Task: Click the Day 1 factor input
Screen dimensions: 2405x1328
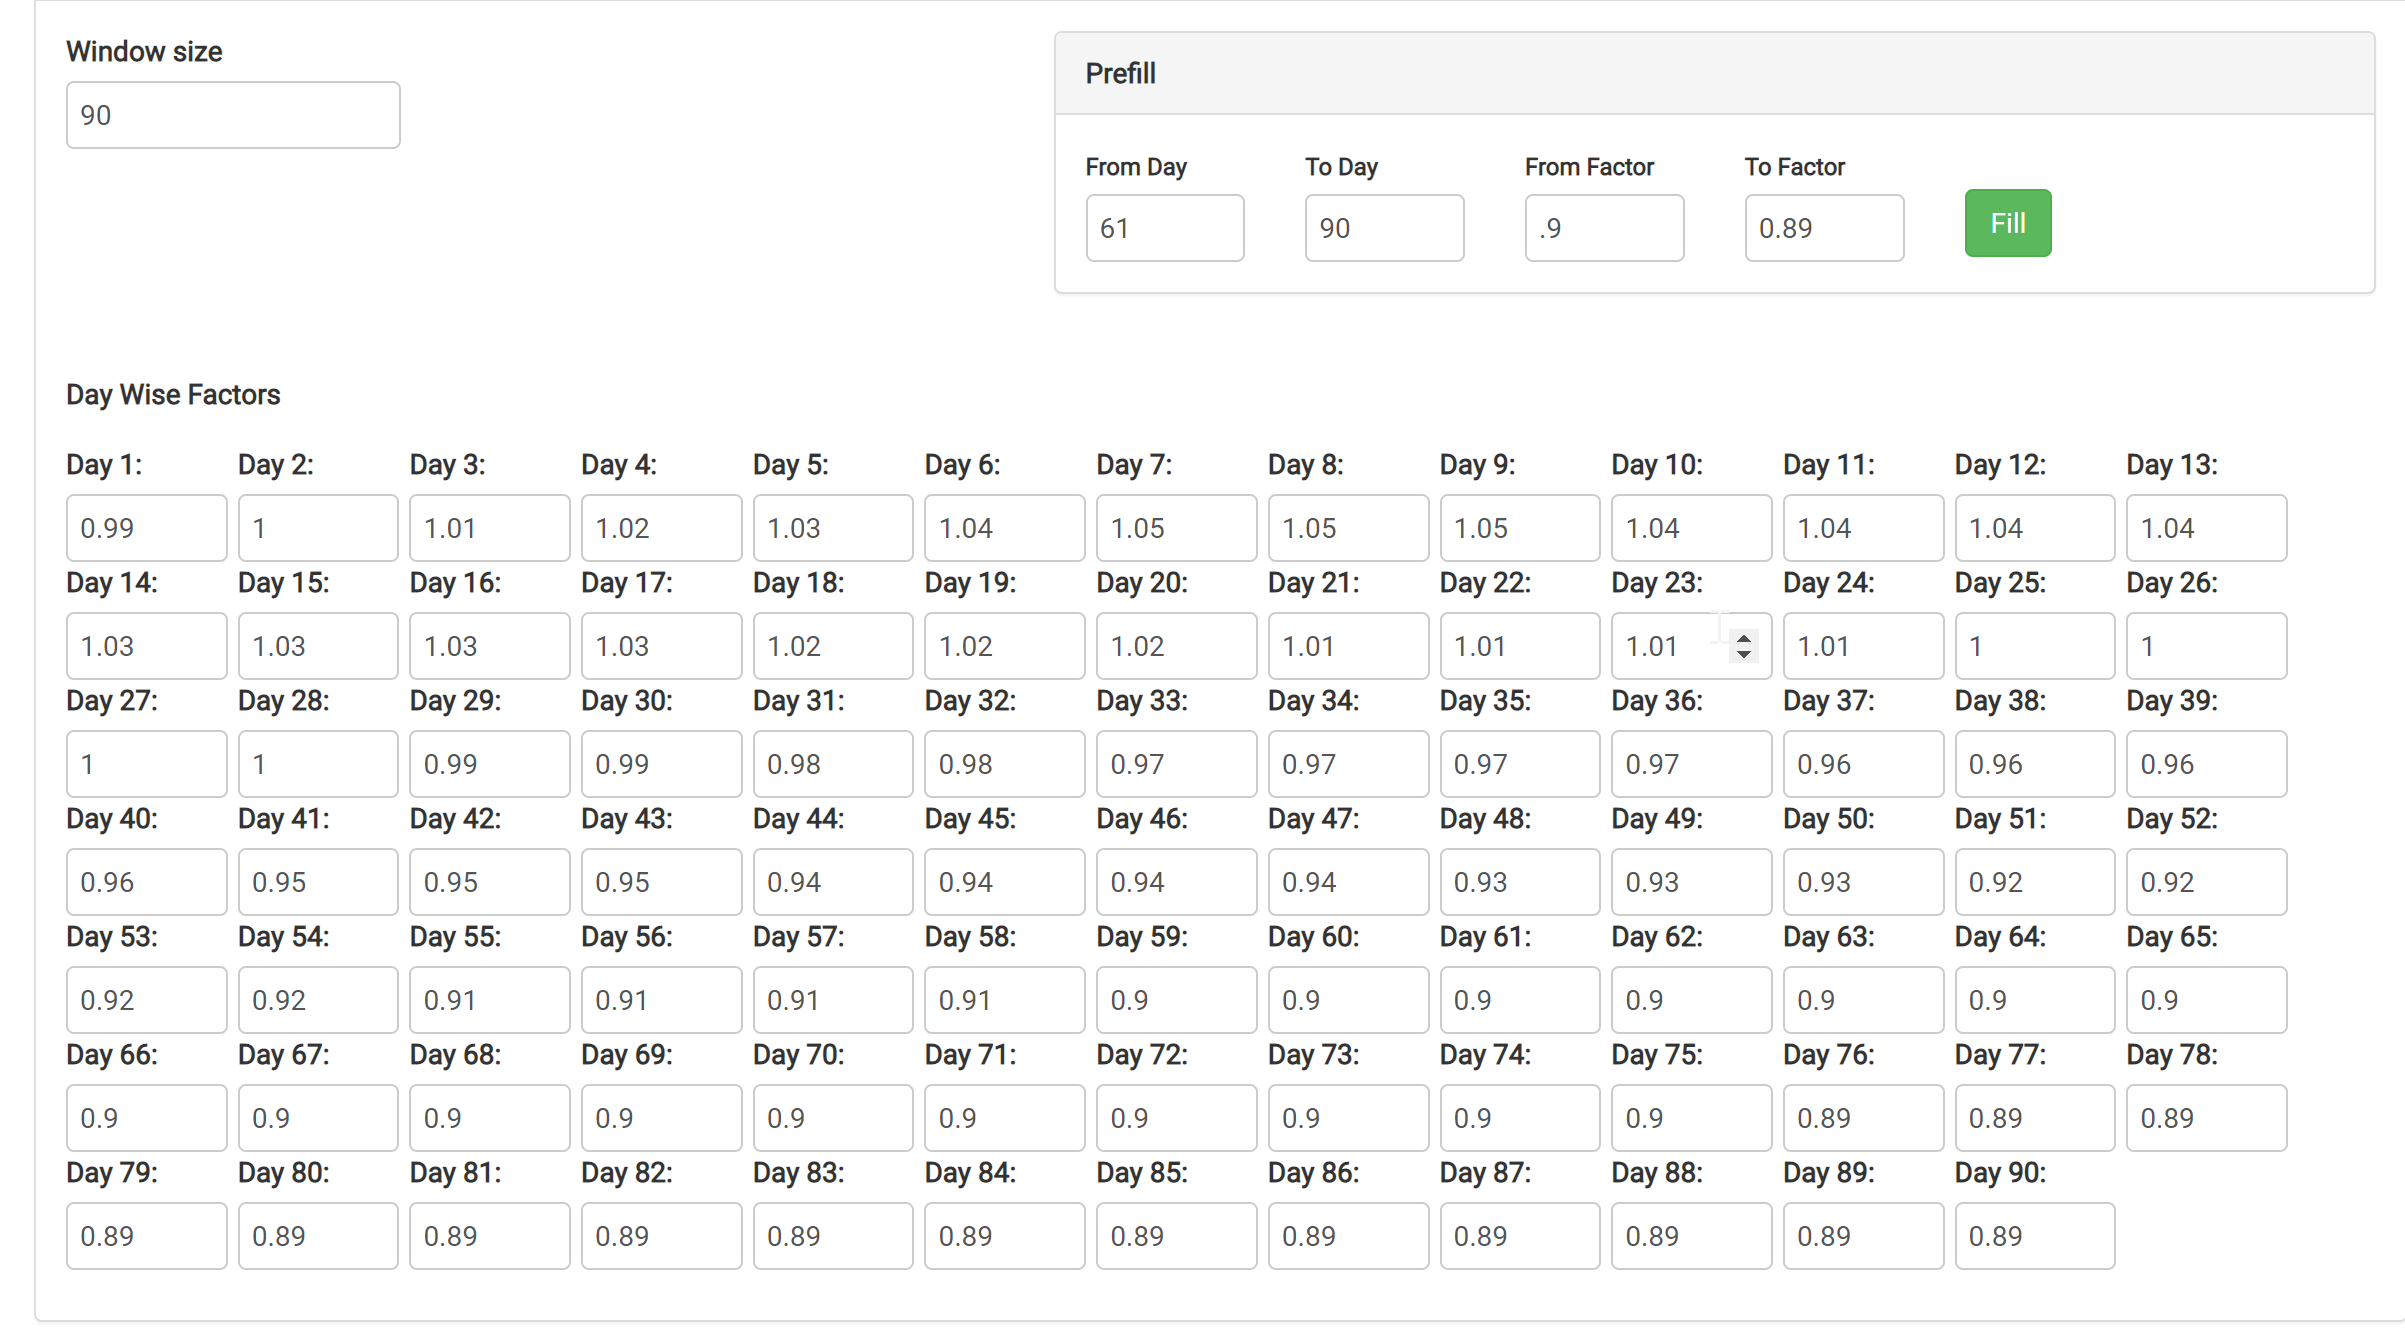Action: click(146, 528)
